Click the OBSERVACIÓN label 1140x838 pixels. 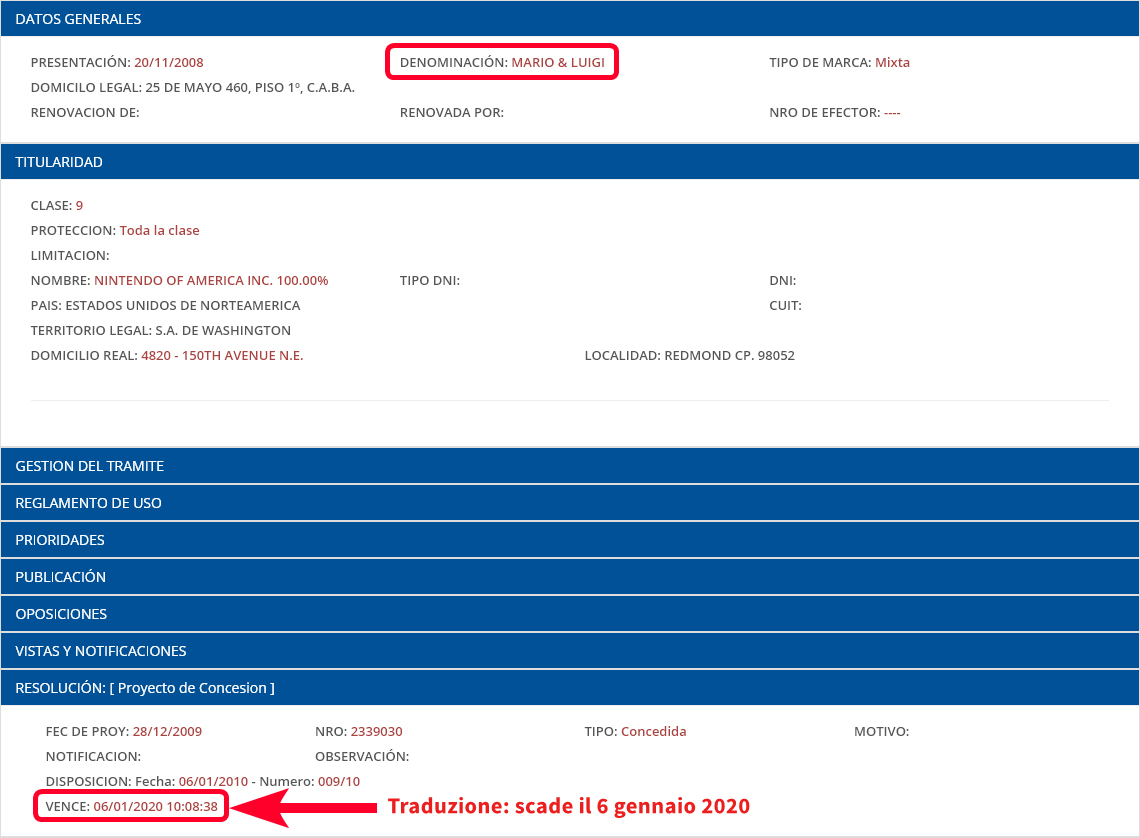362,757
